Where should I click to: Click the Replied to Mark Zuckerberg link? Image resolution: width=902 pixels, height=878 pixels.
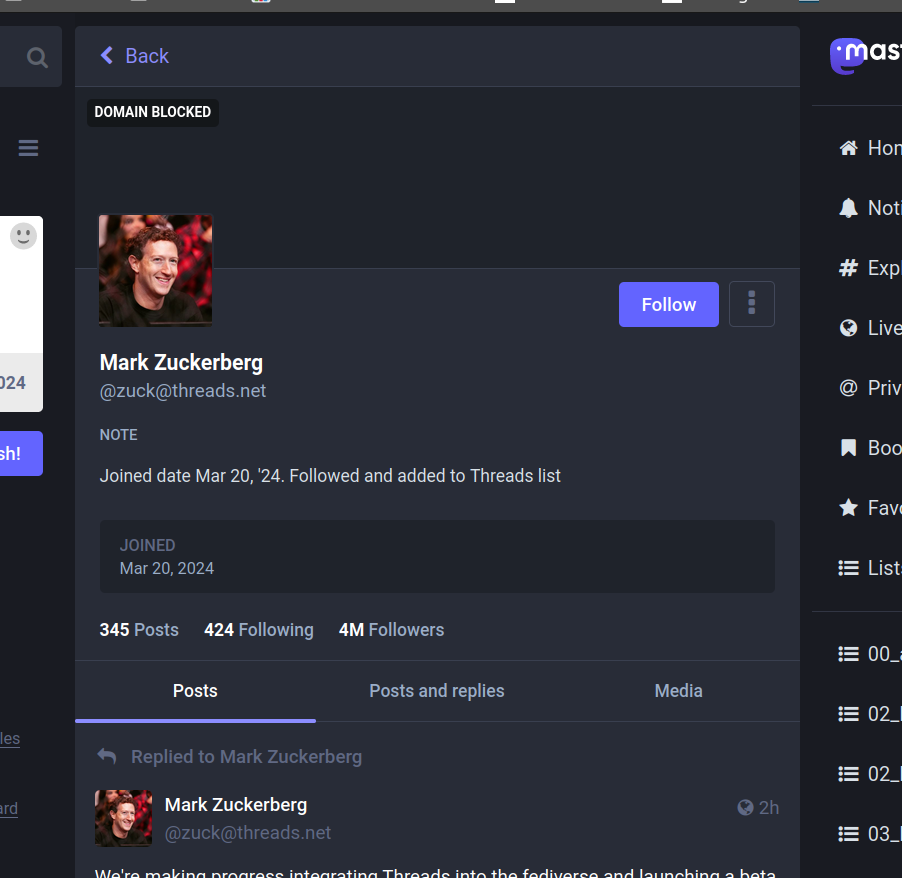(247, 757)
